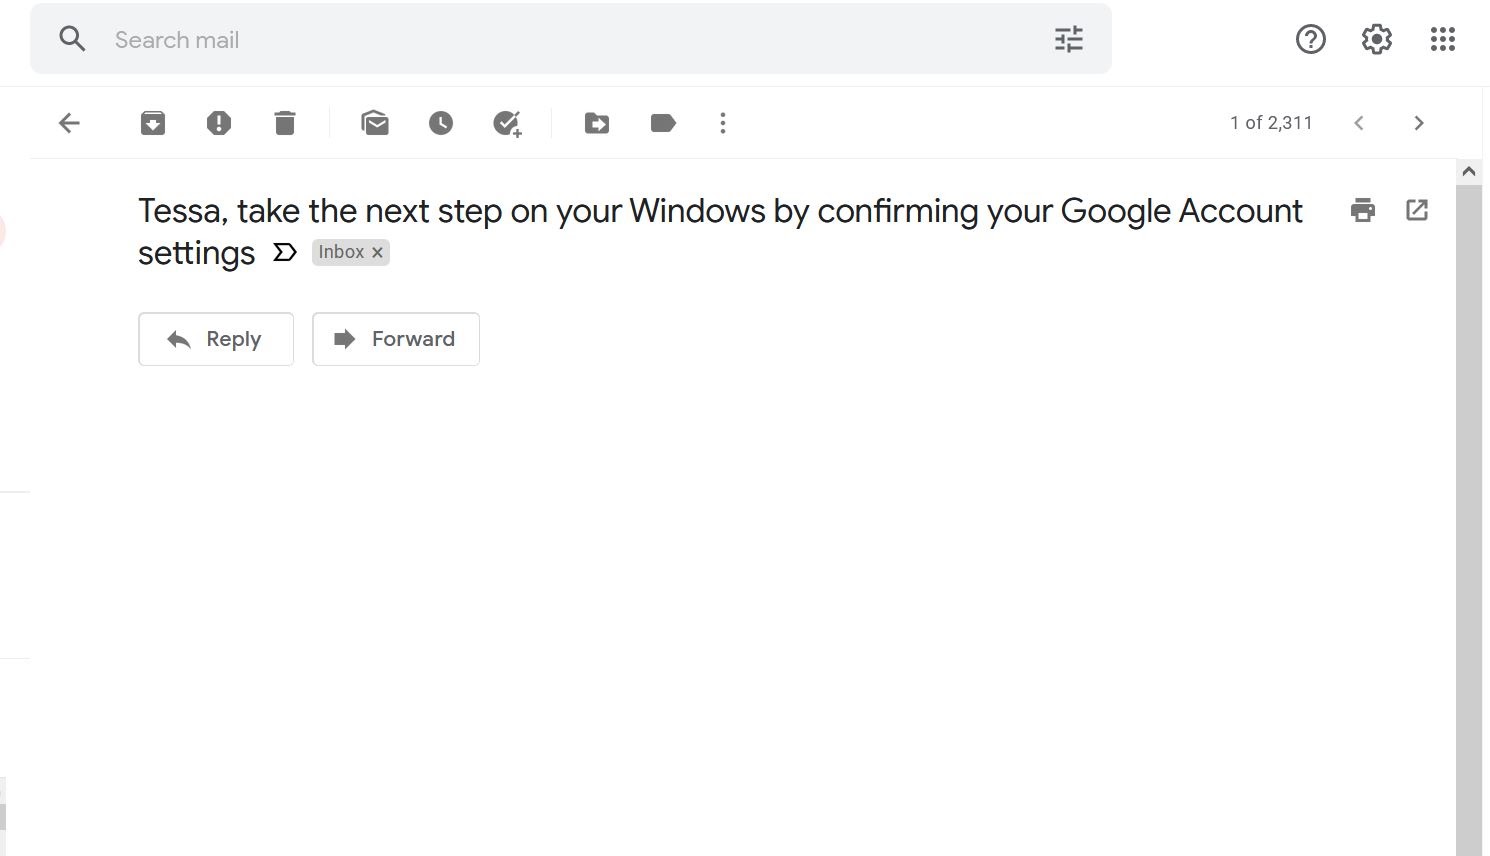This screenshot has height=856, width=1490.
Task: Open the More actions menu
Action: pyautogui.click(x=722, y=122)
